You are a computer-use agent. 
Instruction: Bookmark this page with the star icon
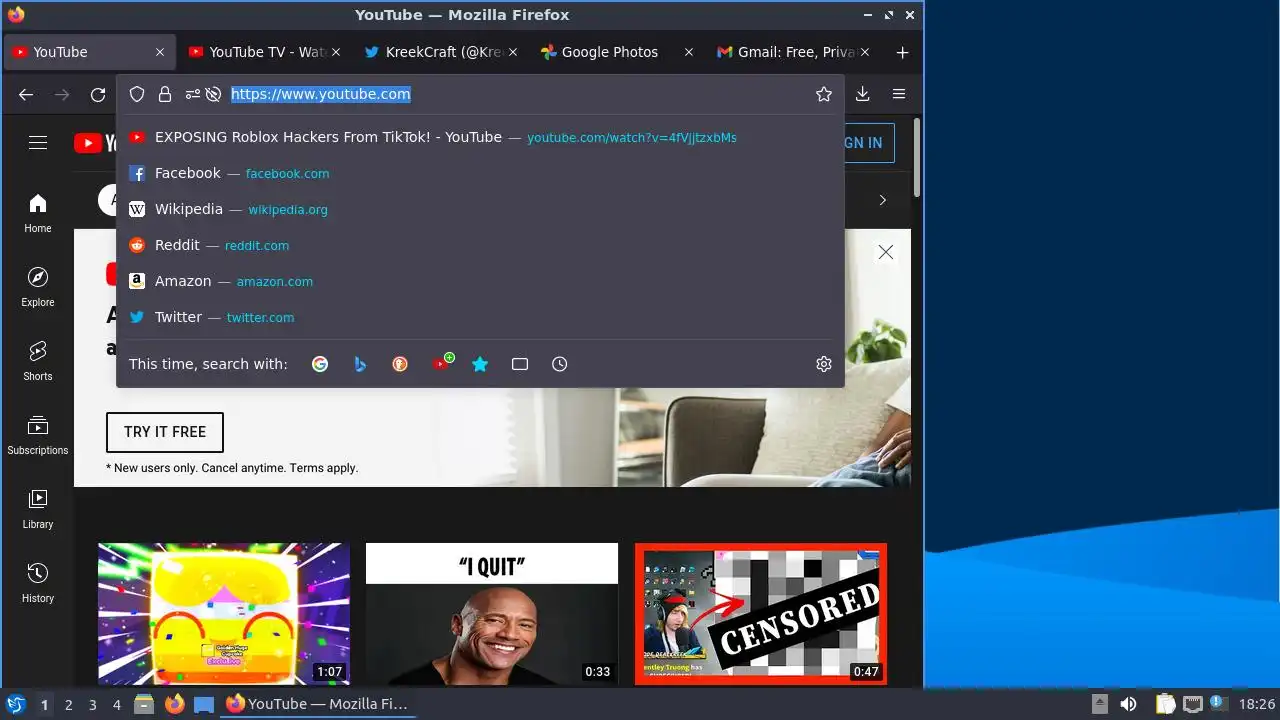824,94
